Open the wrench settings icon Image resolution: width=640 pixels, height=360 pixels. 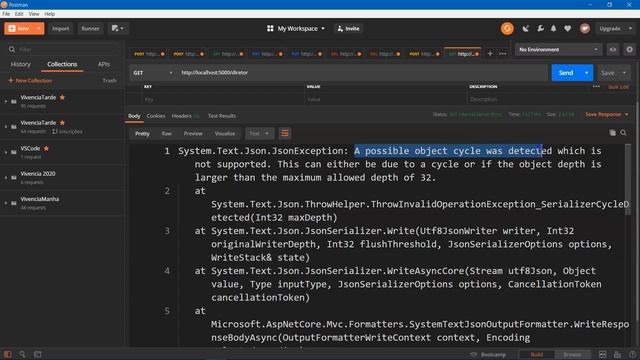click(540, 29)
